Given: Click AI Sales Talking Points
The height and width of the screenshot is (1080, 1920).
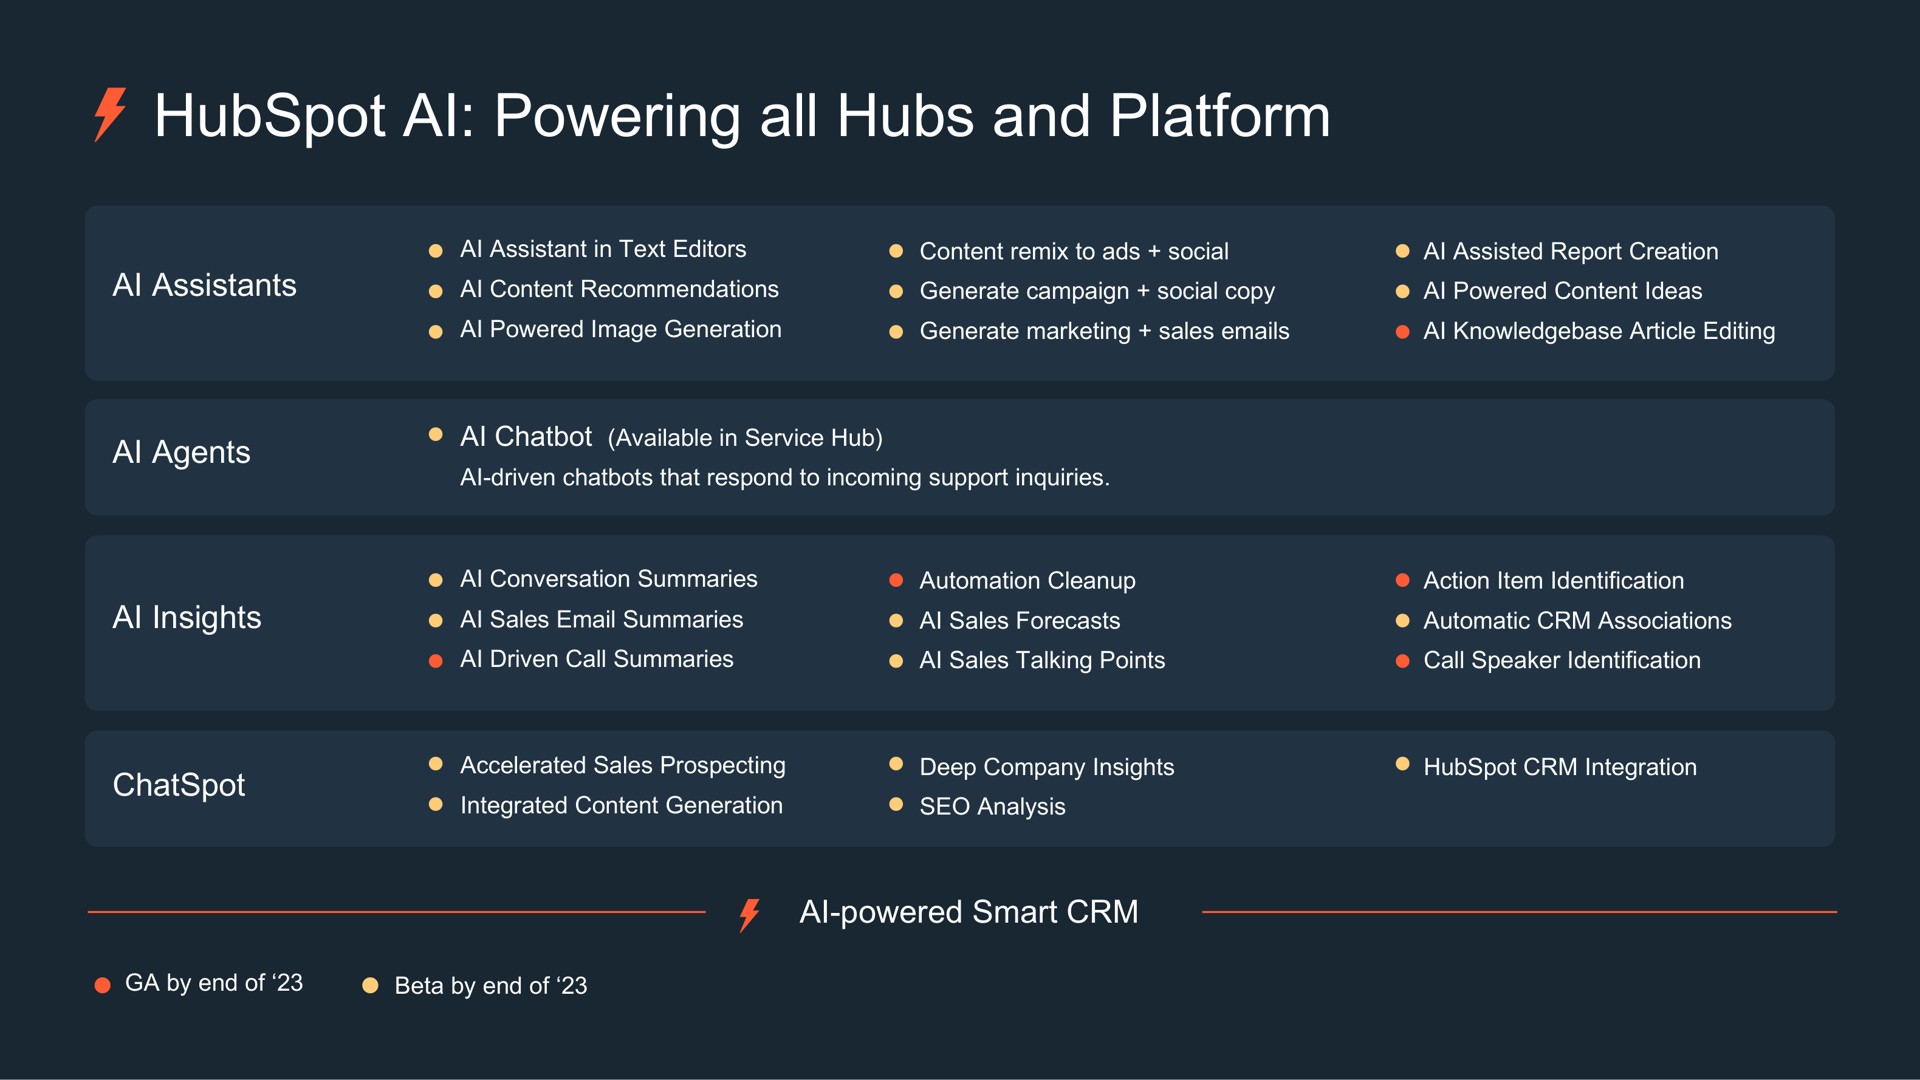Looking at the screenshot, I should pos(1042,661).
